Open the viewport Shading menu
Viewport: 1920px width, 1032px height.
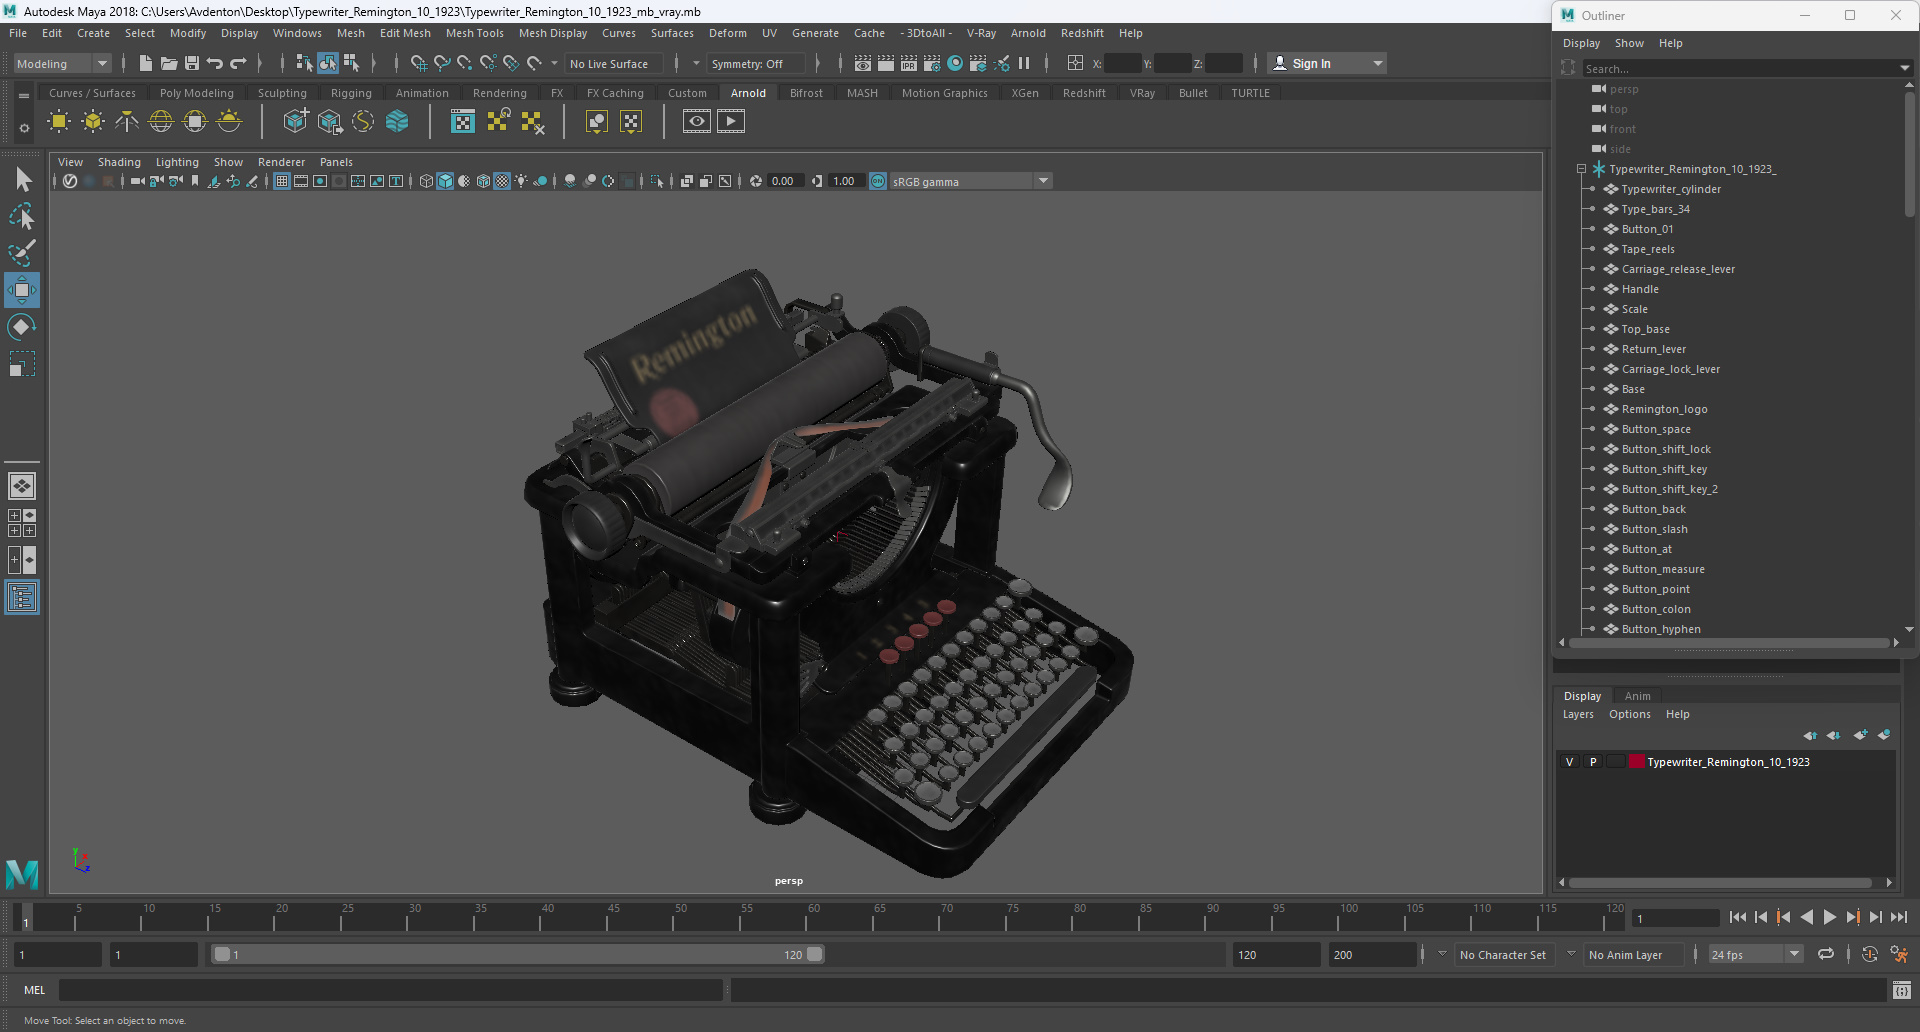119,162
